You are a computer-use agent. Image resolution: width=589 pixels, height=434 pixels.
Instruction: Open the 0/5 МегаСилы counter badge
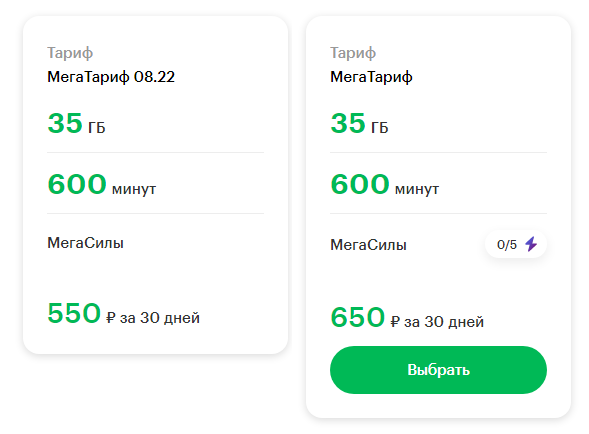[516, 244]
